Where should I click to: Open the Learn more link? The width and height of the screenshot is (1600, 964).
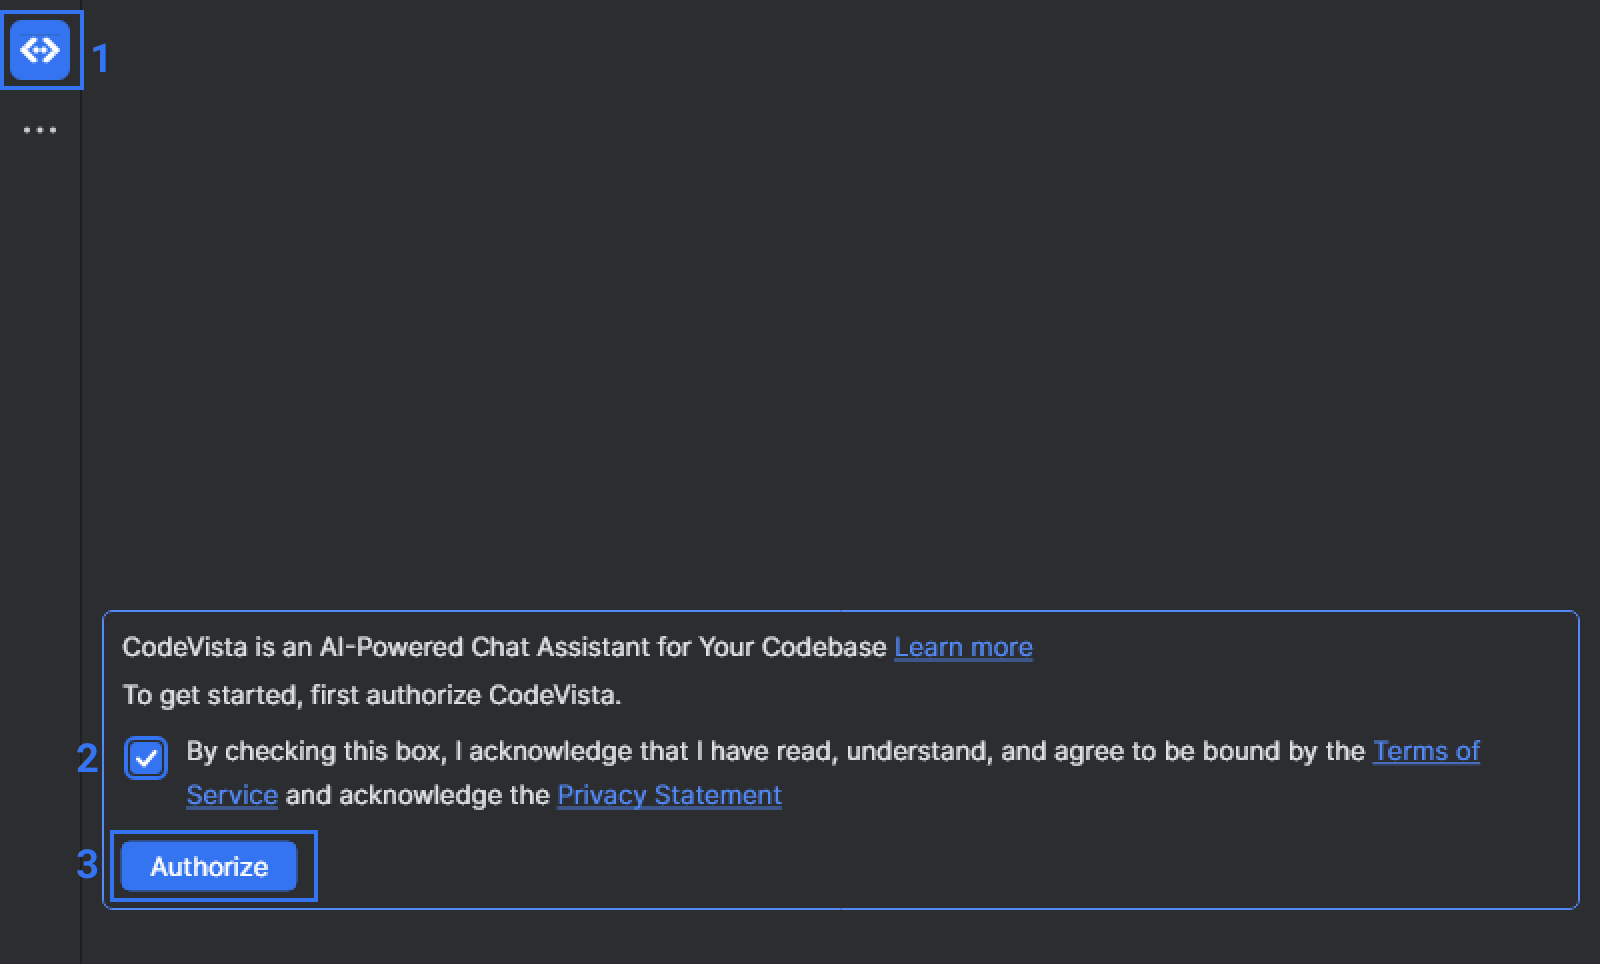[963, 647]
